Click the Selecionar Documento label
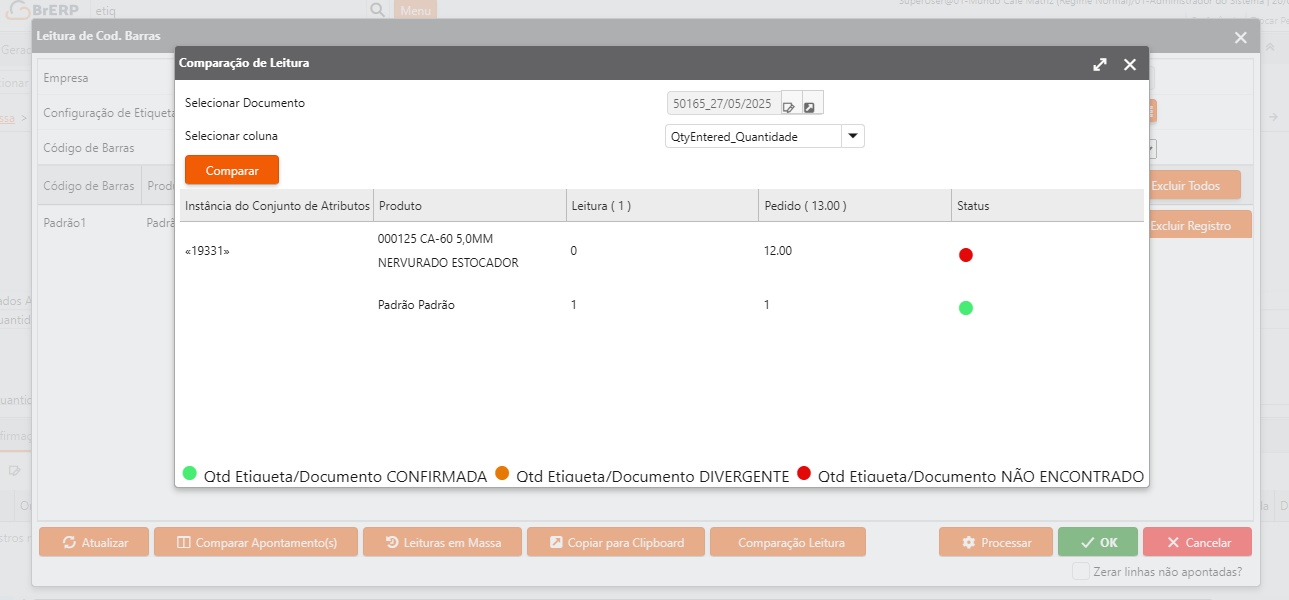This screenshot has height=600, width=1289. (x=245, y=103)
